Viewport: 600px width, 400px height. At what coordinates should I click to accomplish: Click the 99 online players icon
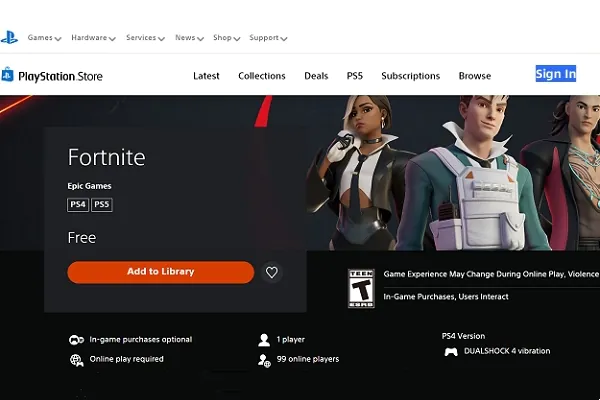pyautogui.click(x=264, y=360)
